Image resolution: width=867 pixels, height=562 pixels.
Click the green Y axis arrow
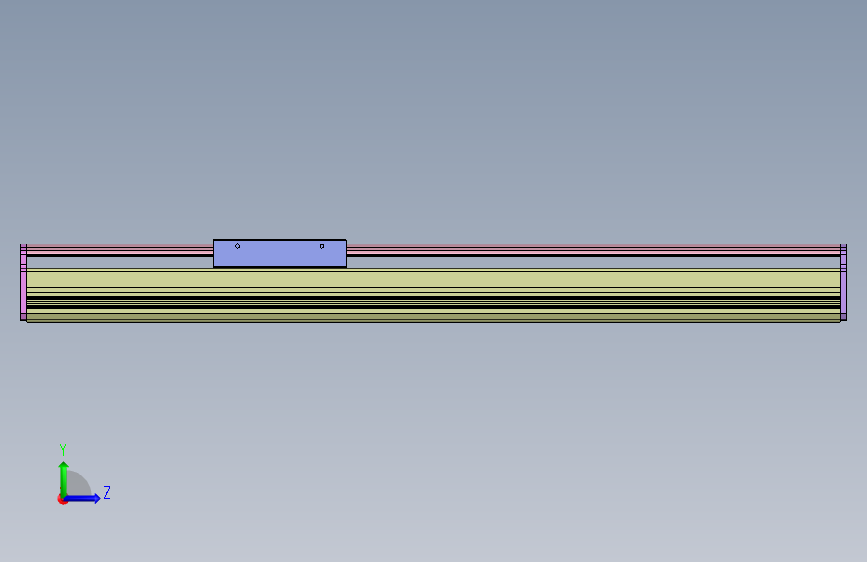(x=63, y=479)
